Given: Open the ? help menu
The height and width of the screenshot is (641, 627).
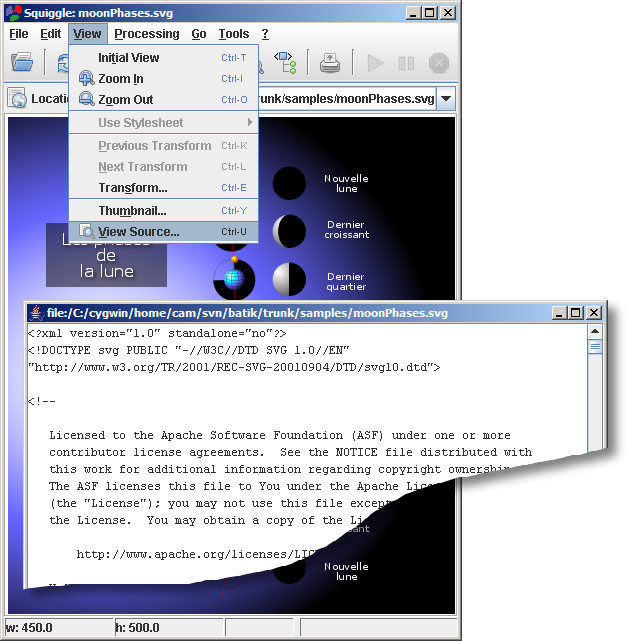Looking at the screenshot, I should (x=265, y=34).
